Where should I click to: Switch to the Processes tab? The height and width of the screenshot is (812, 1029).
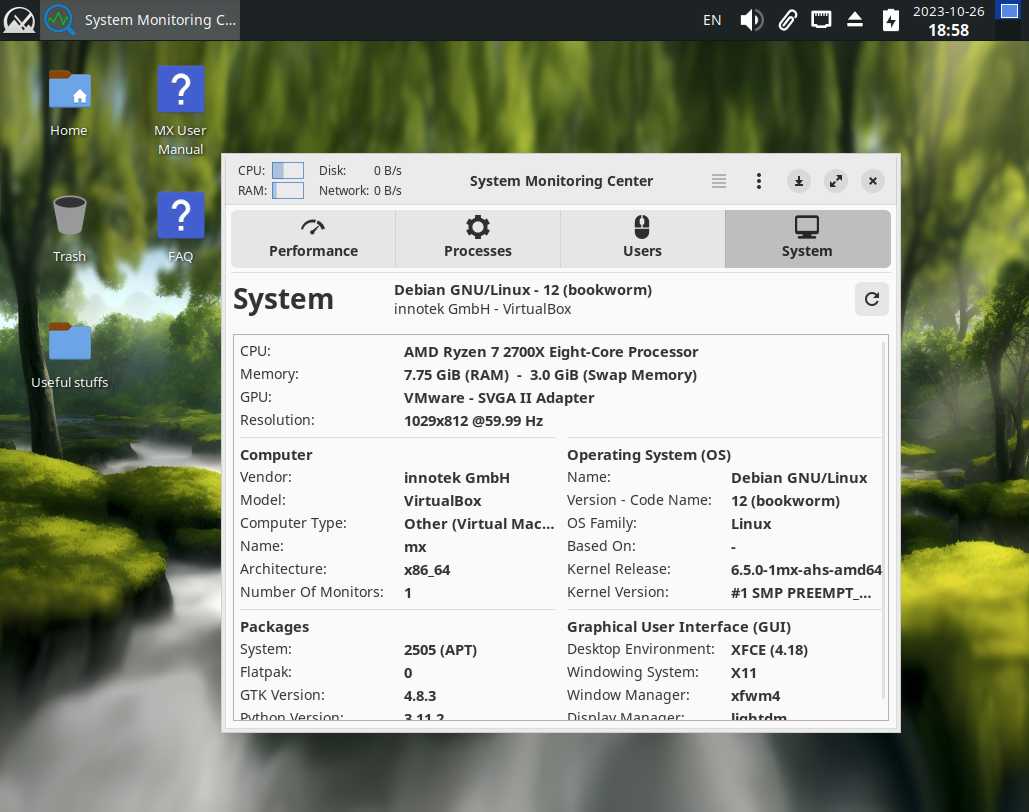tap(478, 238)
